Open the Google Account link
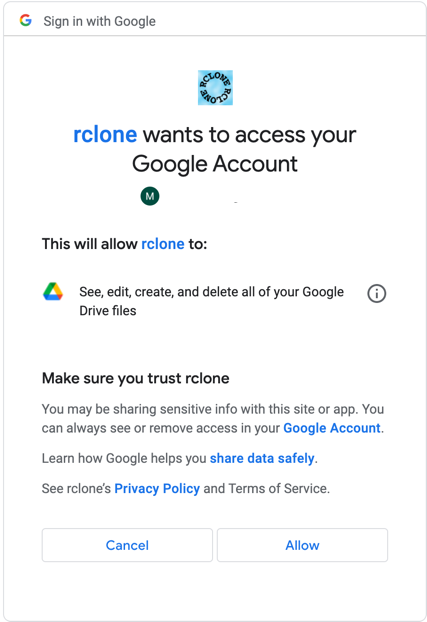The width and height of the screenshot is (427, 622). click(332, 428)
